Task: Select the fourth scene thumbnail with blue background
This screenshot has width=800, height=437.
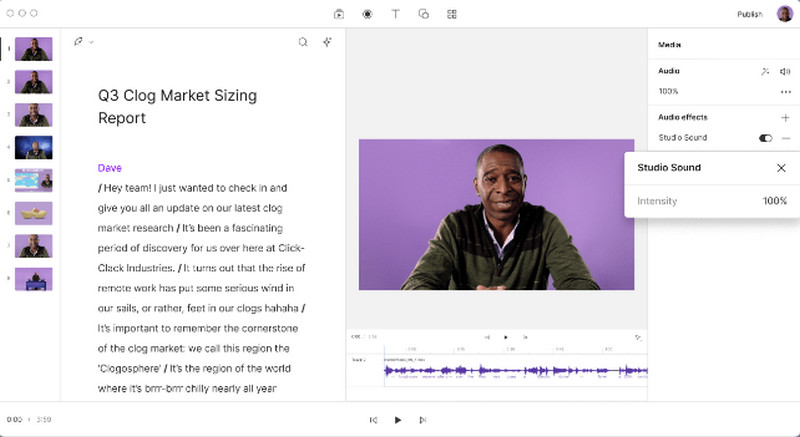Action: point(34,148)
